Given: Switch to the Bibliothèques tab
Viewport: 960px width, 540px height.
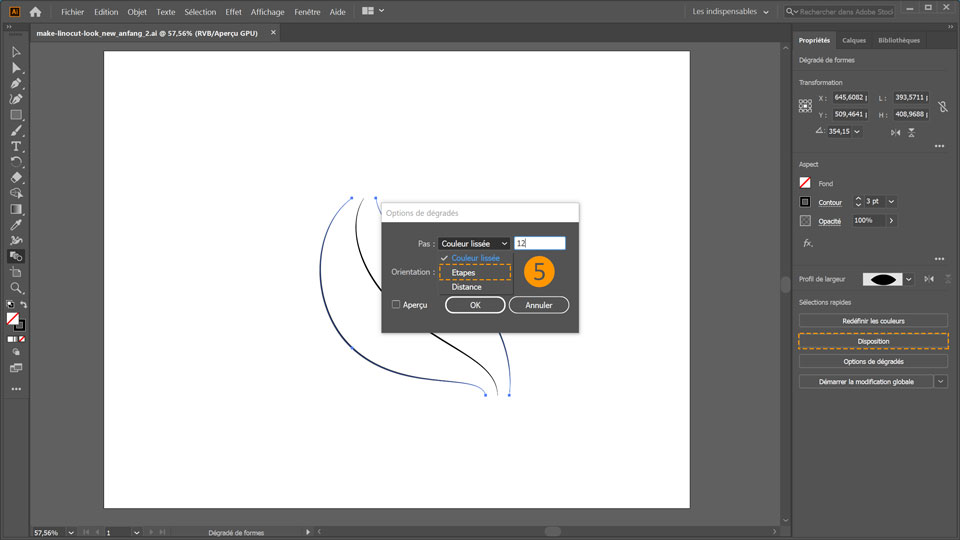Looking at the screenshot, I should pos(899,40).
